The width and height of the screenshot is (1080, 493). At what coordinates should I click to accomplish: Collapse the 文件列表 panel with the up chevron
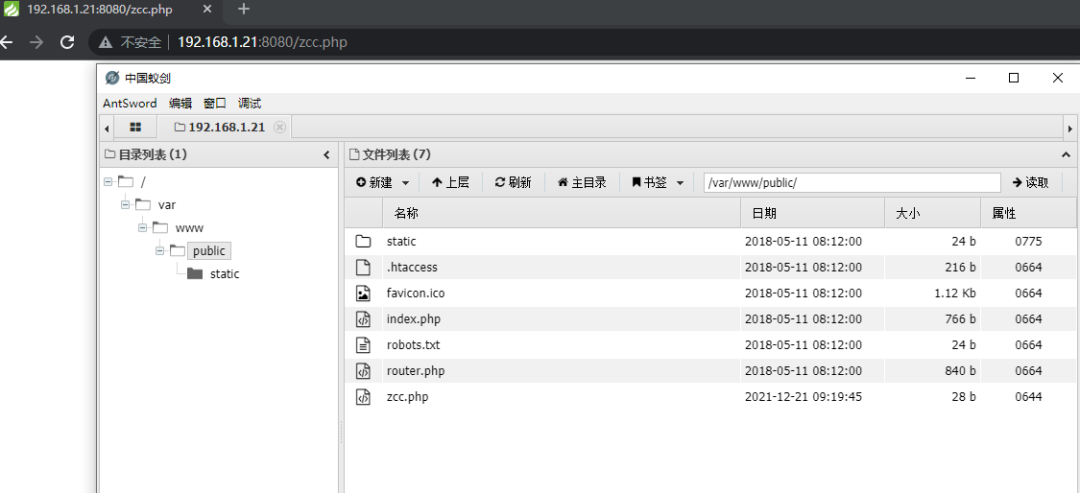coord(1066,155)
